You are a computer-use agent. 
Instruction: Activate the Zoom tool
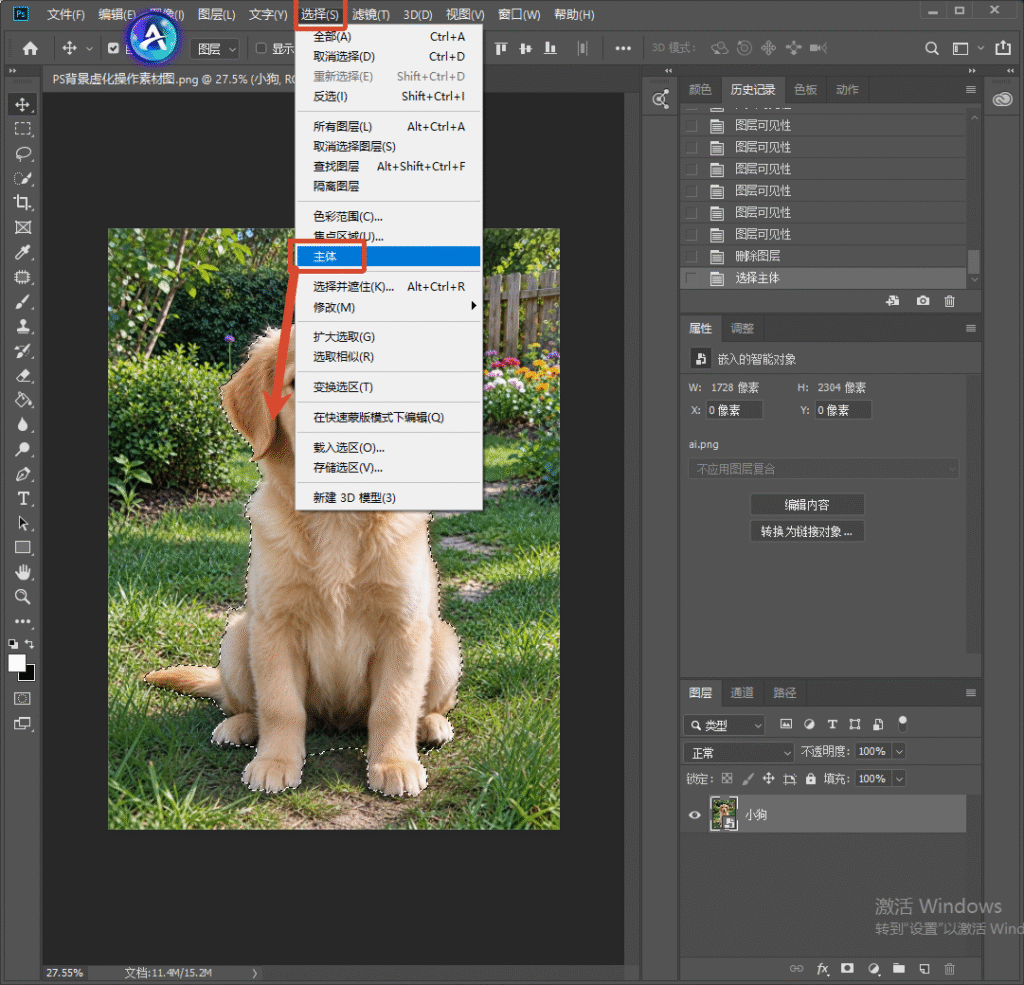[23, 596]
